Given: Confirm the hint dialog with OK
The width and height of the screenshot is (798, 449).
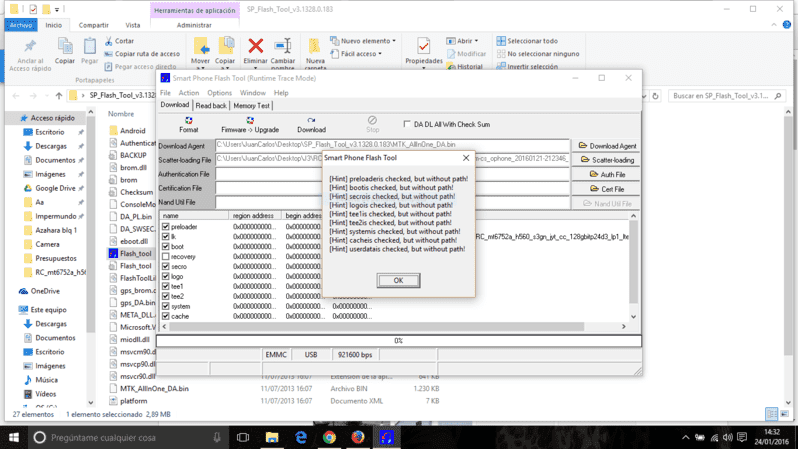Looking at the screenshot, I should click(398, 280).
